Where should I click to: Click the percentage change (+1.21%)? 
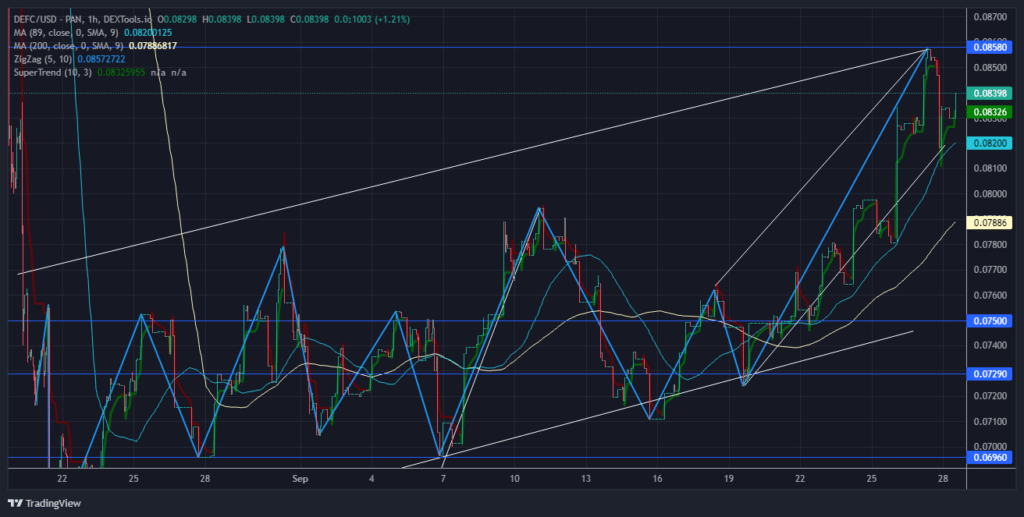point(390,20)
